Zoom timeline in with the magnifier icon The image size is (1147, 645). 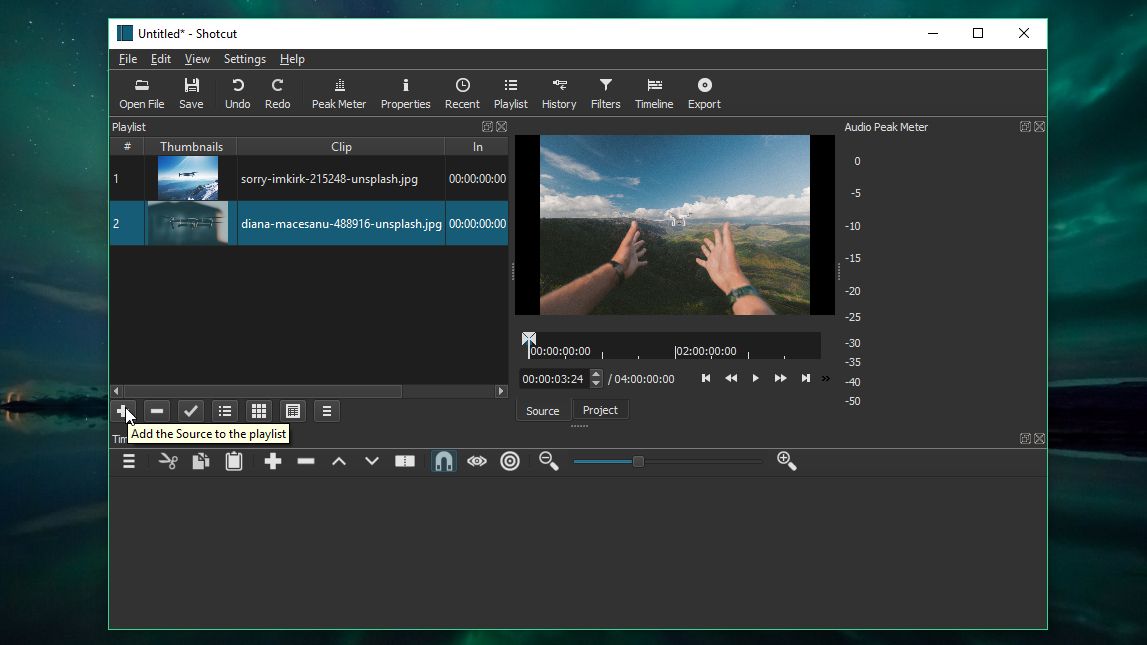pyautogui.click(x=787, y=461)
